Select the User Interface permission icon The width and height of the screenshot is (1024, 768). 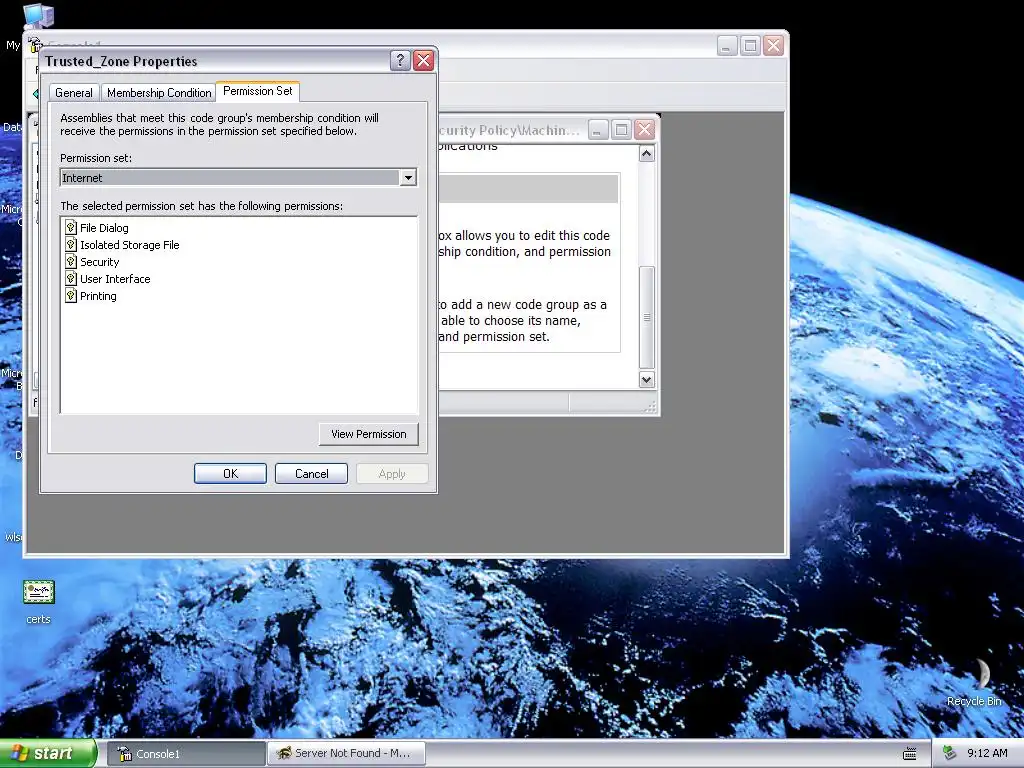[x=71, y=278]
